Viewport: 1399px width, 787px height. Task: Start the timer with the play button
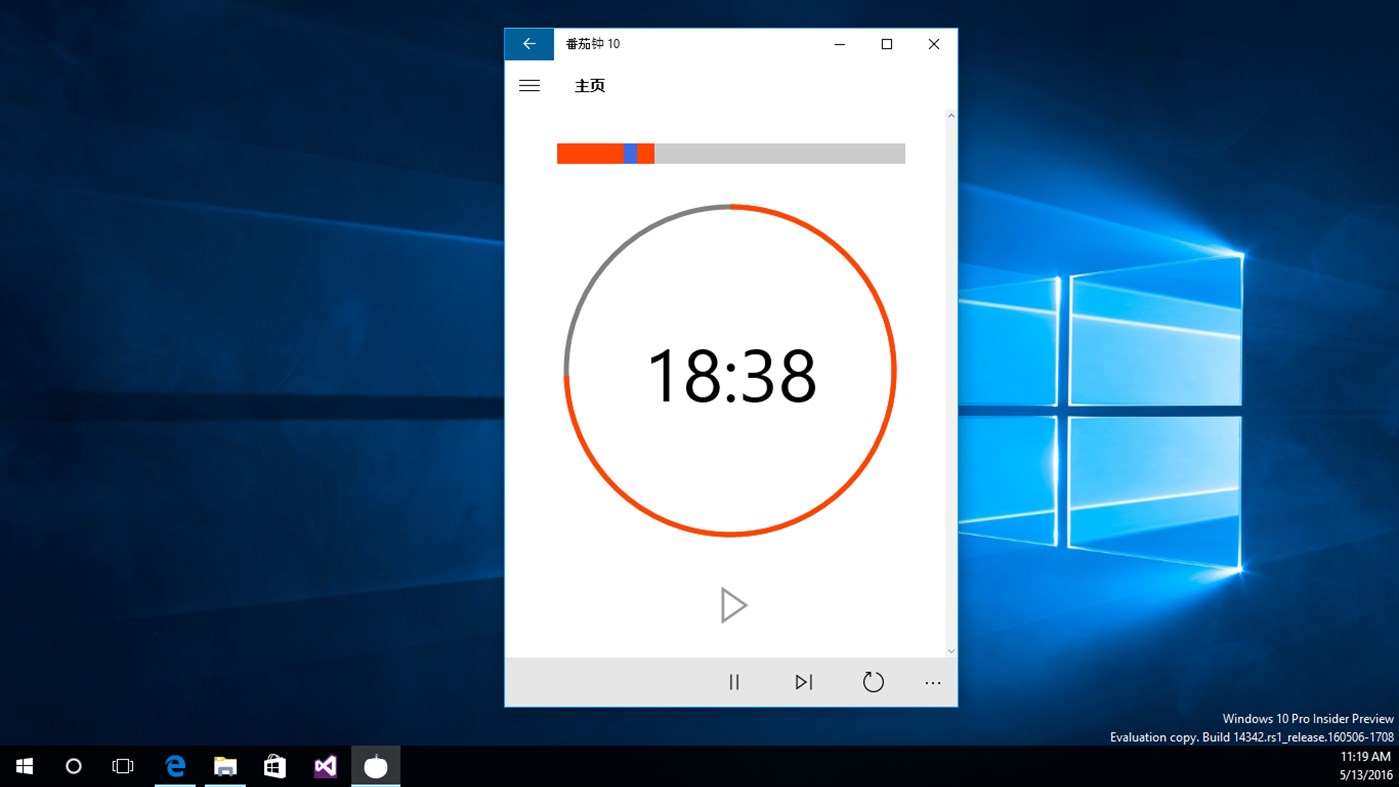[x=734, y=604]
